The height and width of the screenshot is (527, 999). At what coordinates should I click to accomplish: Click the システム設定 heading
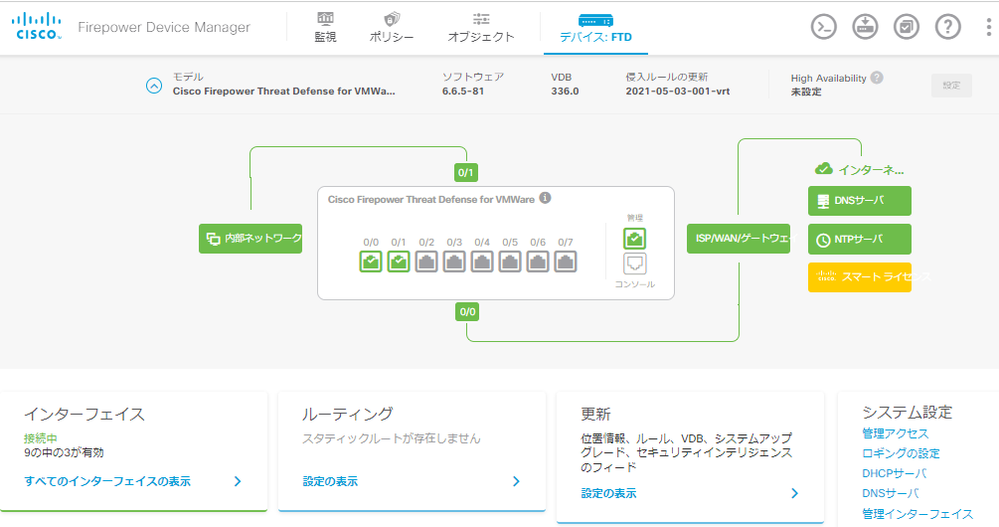coord(907,412)
